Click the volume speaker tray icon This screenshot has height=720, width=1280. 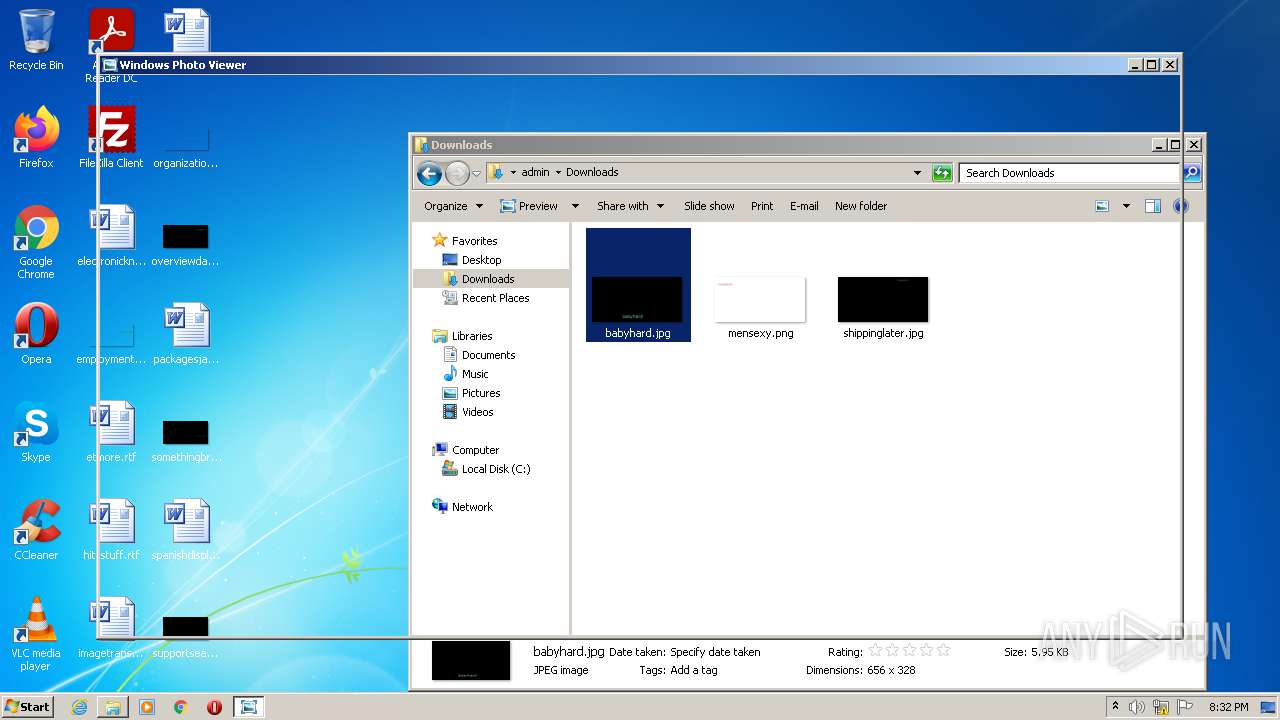coord(1137,707)
